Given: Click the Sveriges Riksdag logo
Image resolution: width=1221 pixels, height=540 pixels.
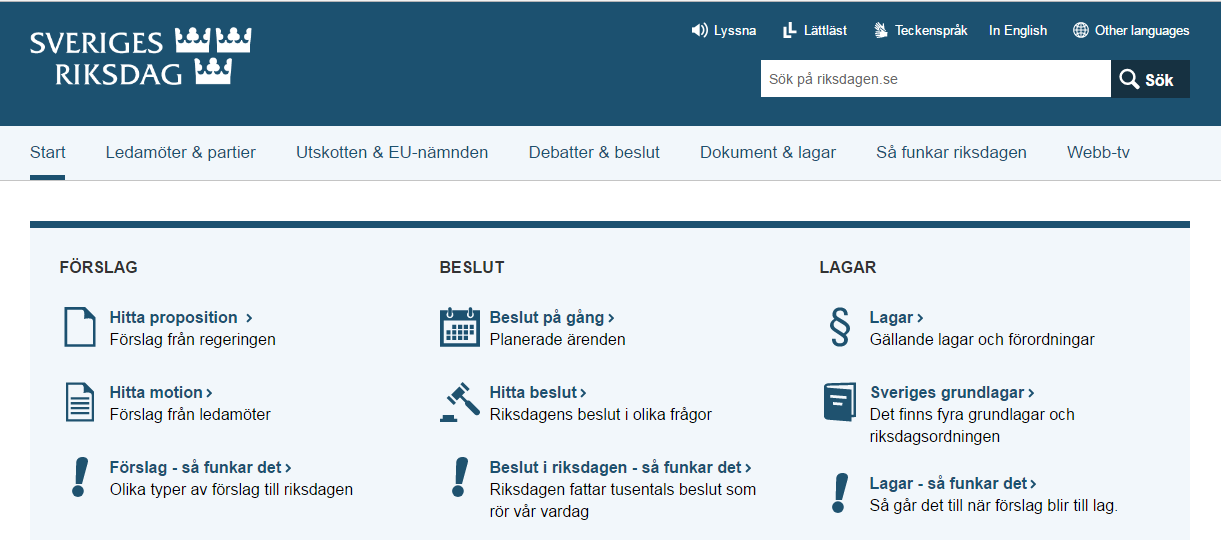Looking at the screenshot, I should [140, 57].
